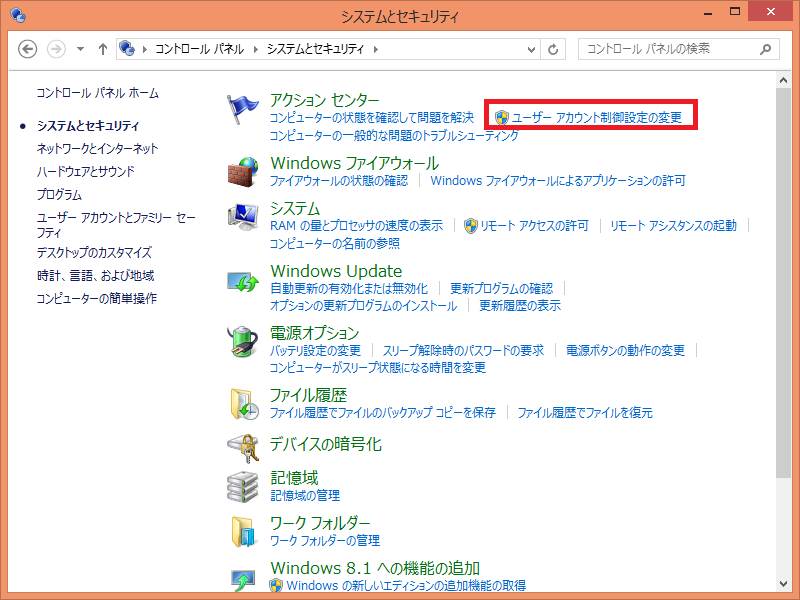Select コントロール パネル in the breadcrumb
Viewport: 800px width, 600px height.
(199, 49)
